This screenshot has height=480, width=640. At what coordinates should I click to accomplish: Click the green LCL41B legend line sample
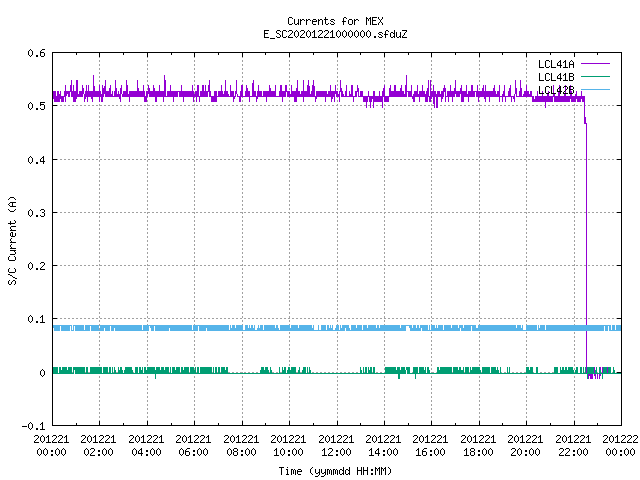(x=595, y=76)
